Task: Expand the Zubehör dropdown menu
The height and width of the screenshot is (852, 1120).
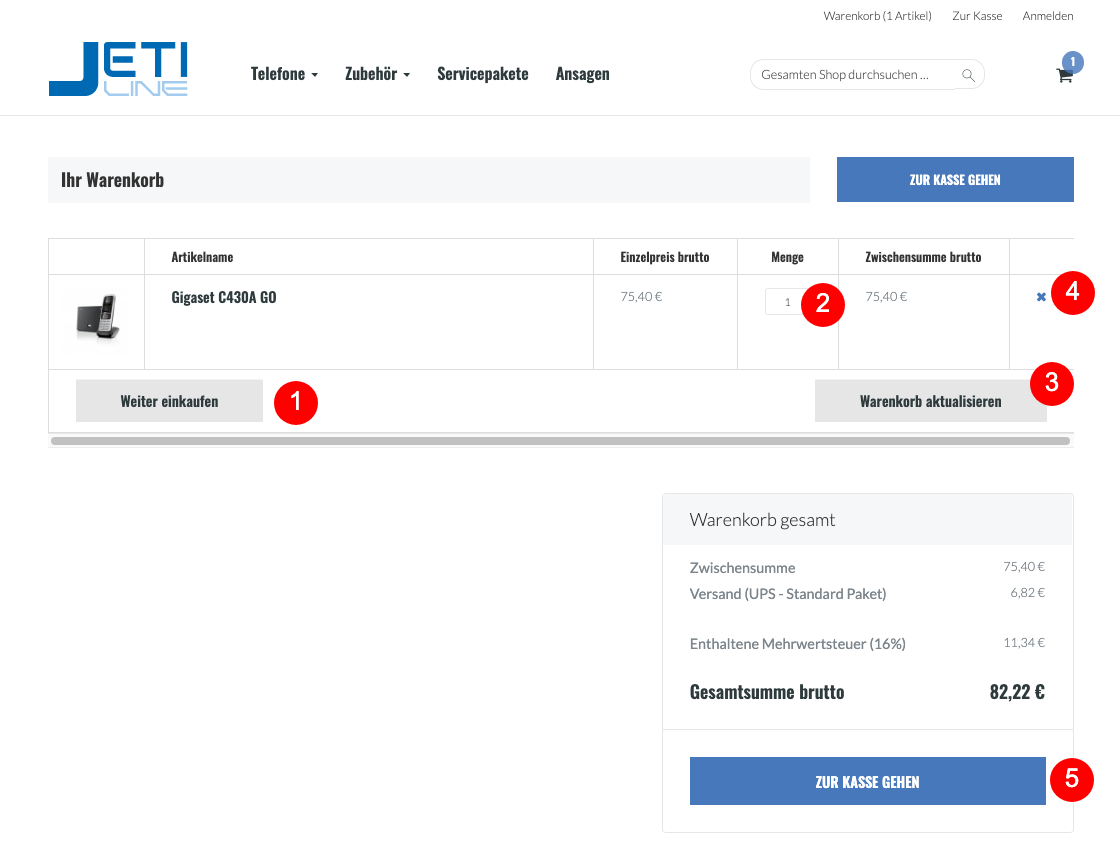Action: click(x=377, y=74)
